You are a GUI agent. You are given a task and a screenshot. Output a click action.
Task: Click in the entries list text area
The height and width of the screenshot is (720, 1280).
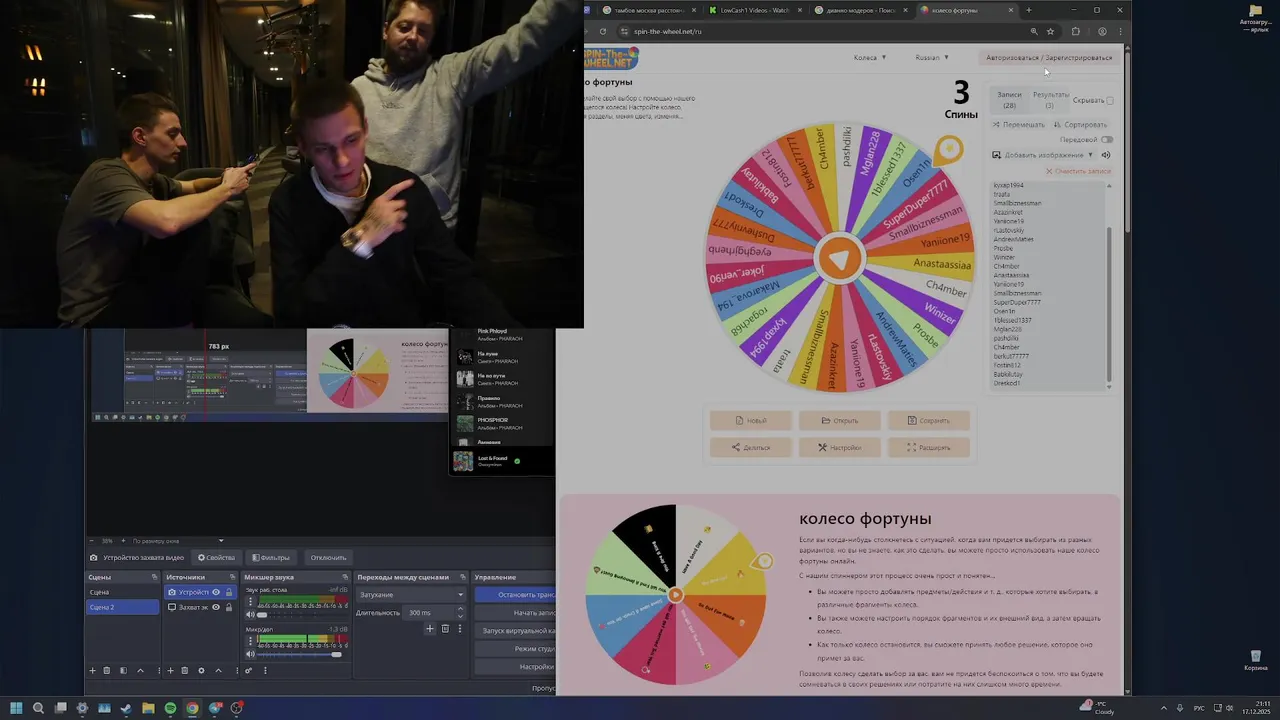pos(1046,285)
